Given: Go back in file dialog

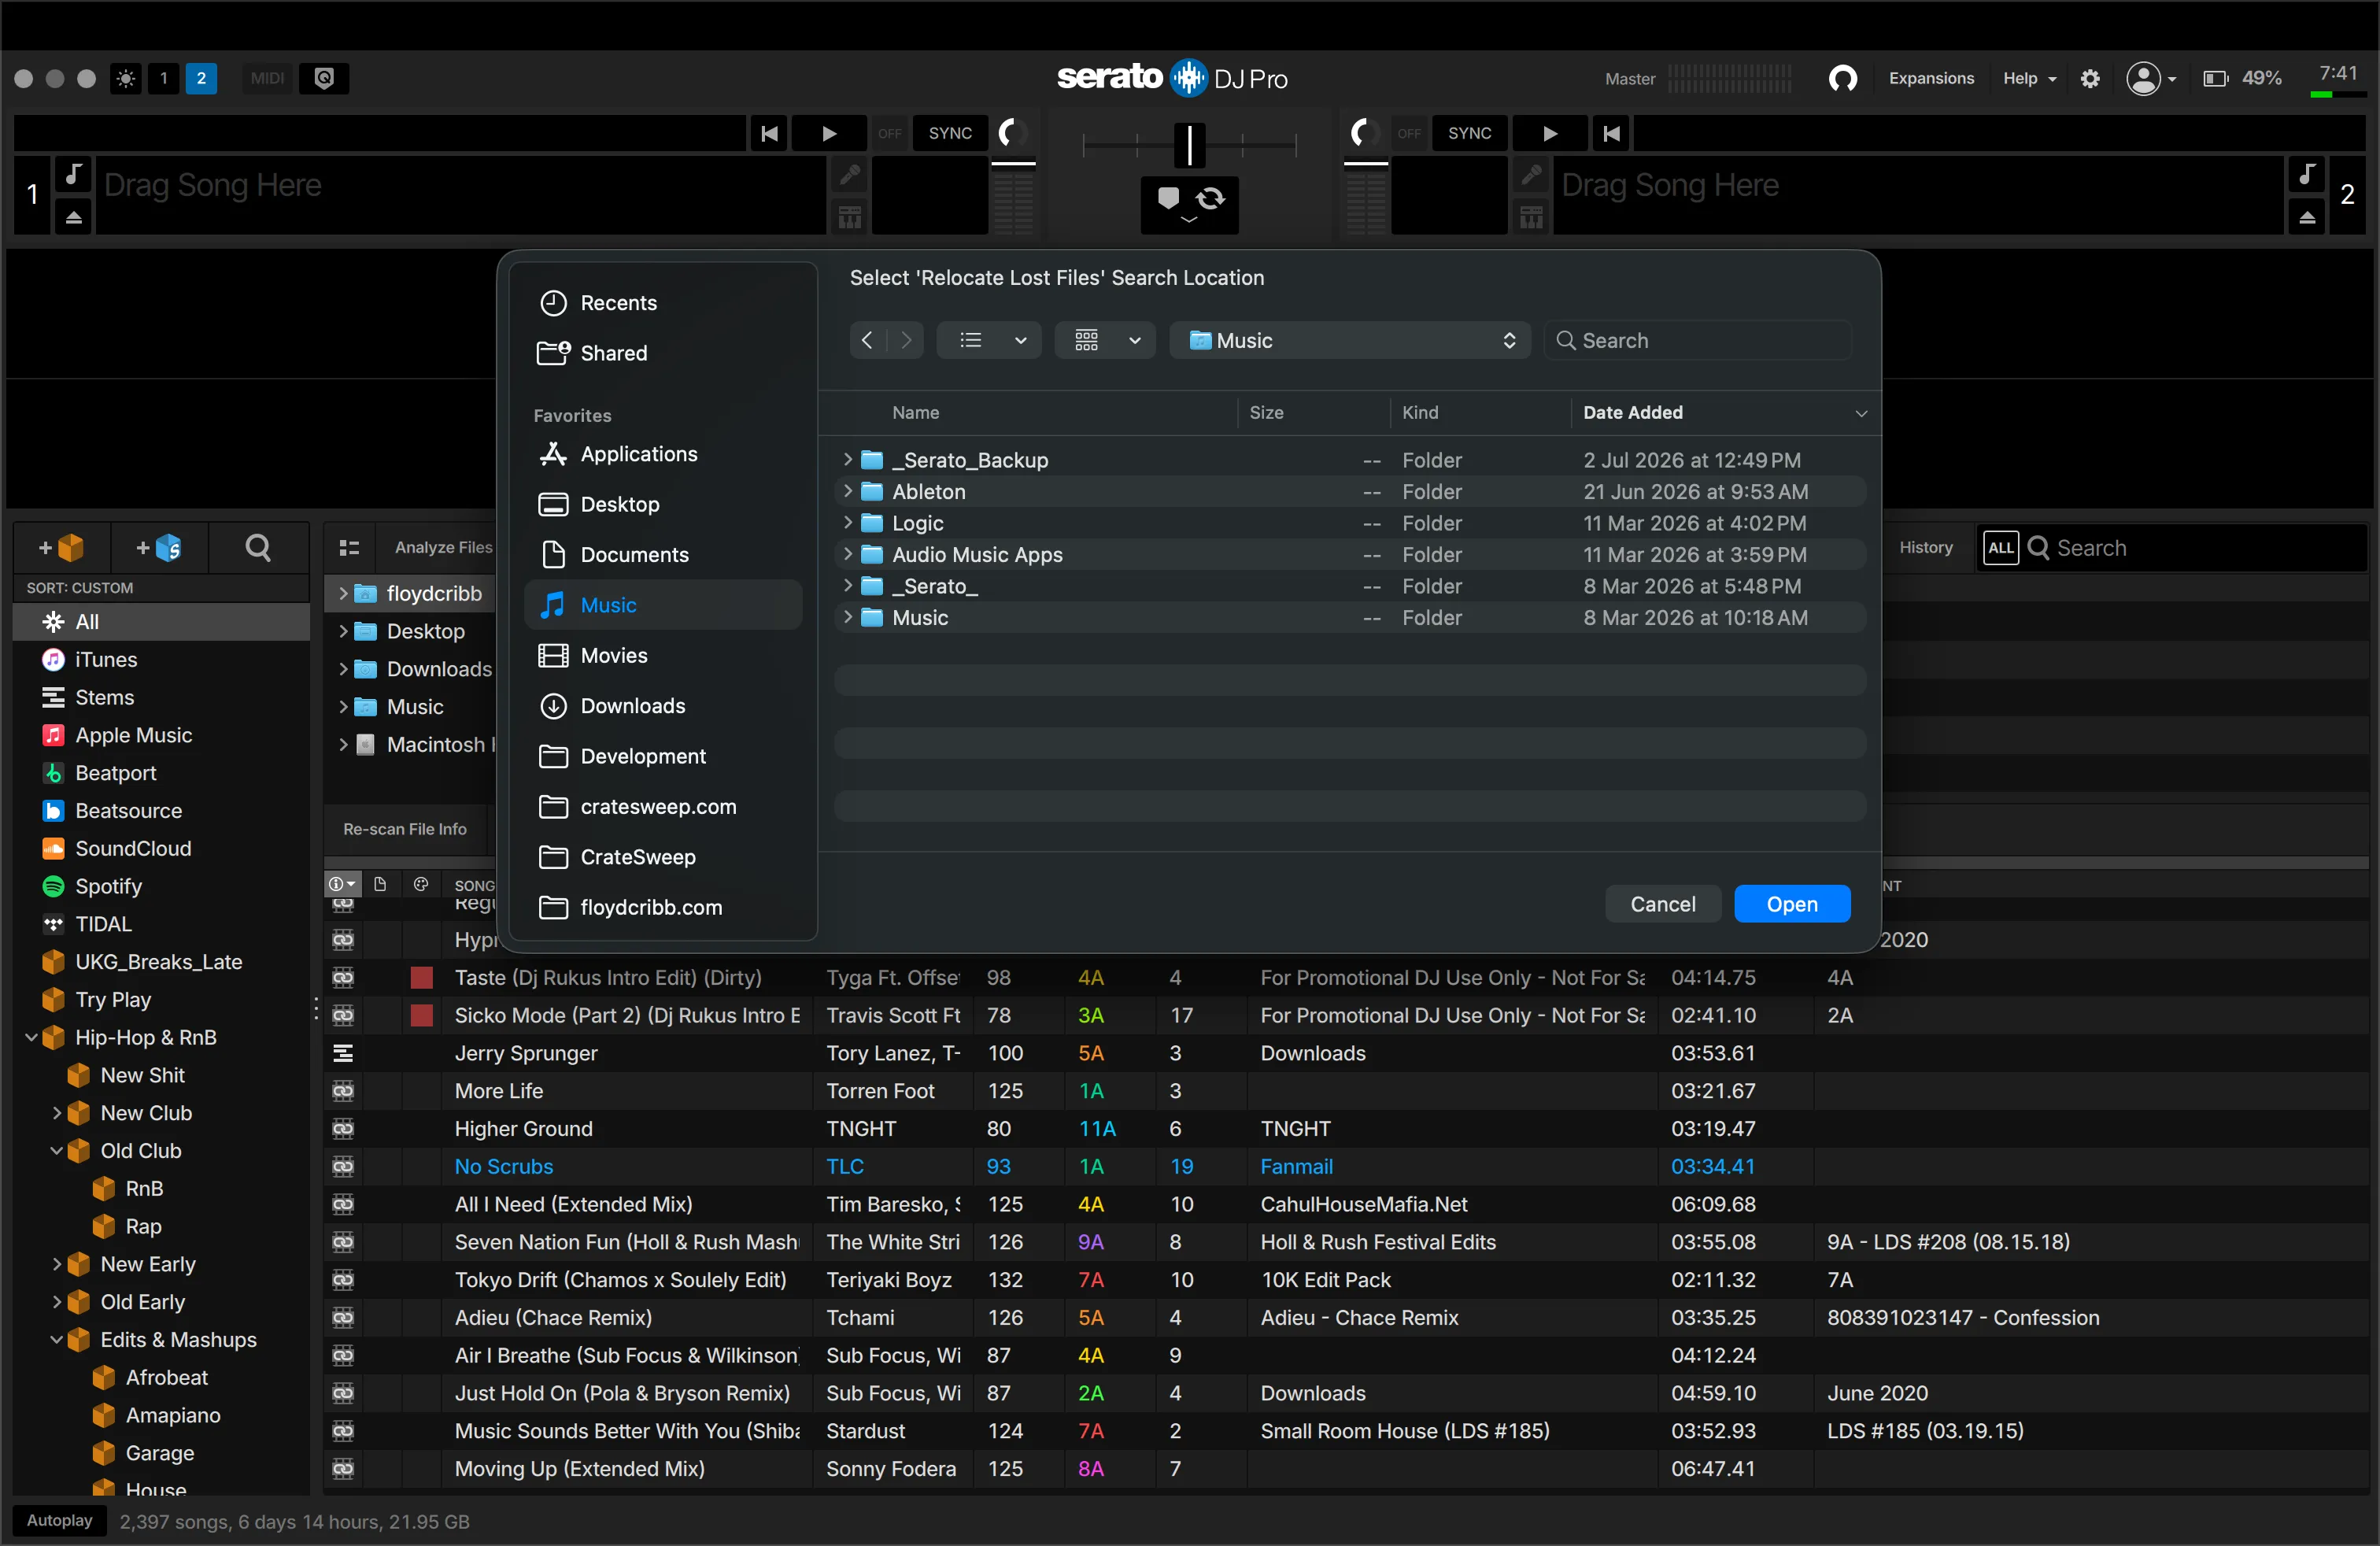Looking at the screenshot, I should (867, 340).
